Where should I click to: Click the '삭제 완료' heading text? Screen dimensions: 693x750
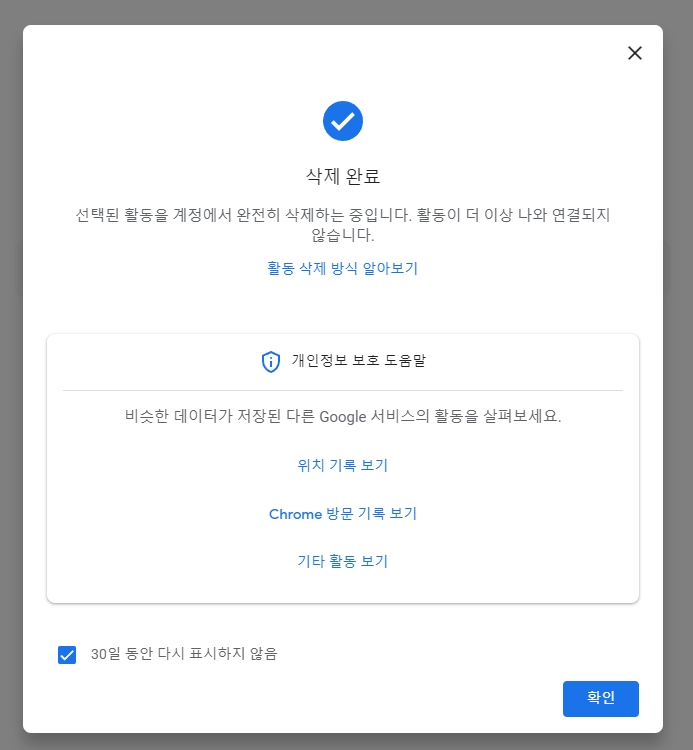[343, 176]
